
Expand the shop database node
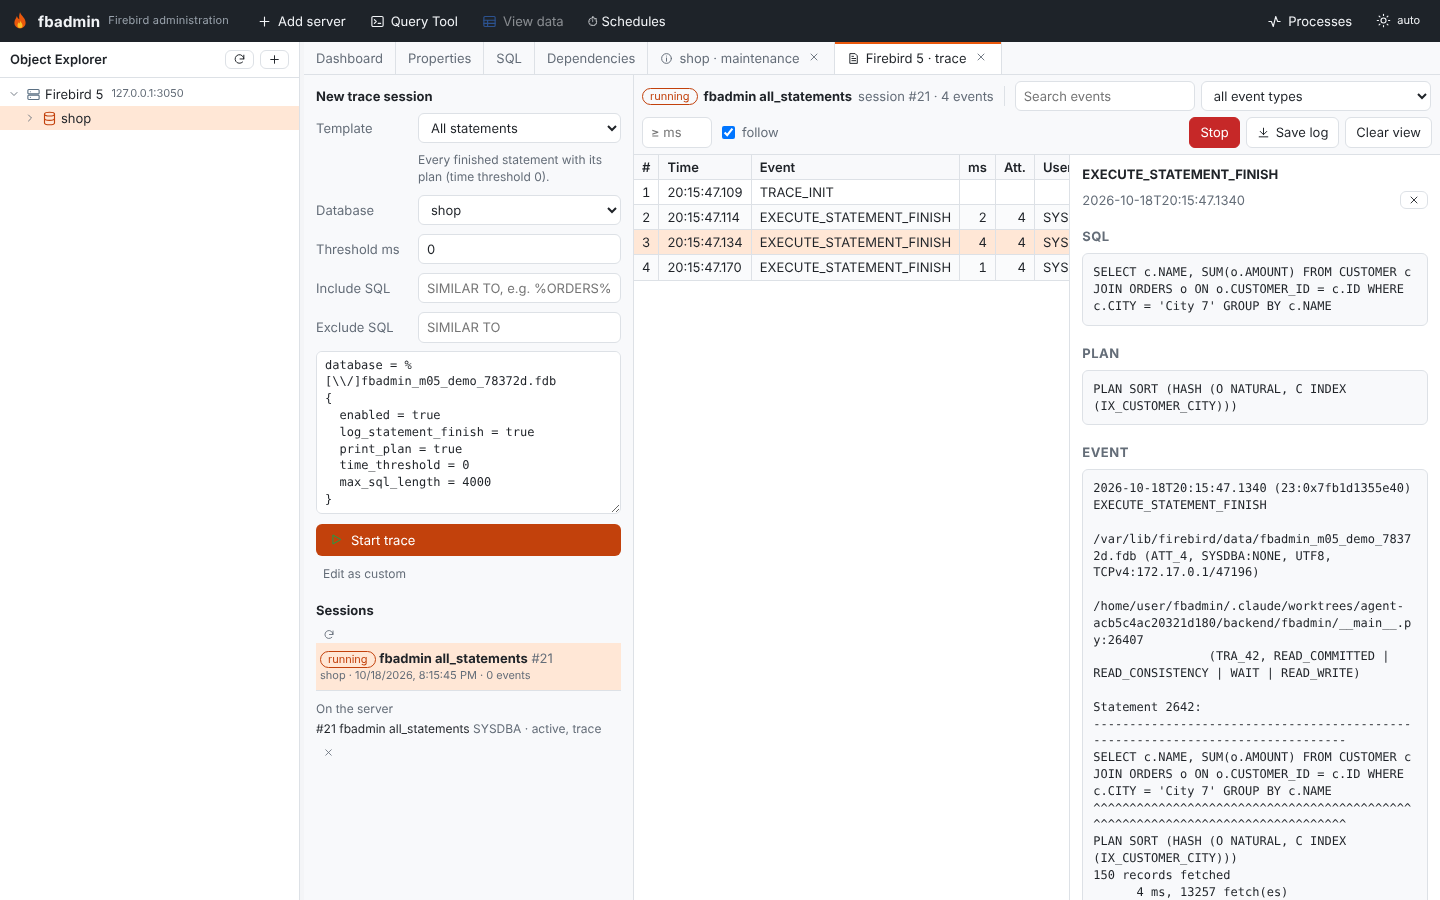30,118
